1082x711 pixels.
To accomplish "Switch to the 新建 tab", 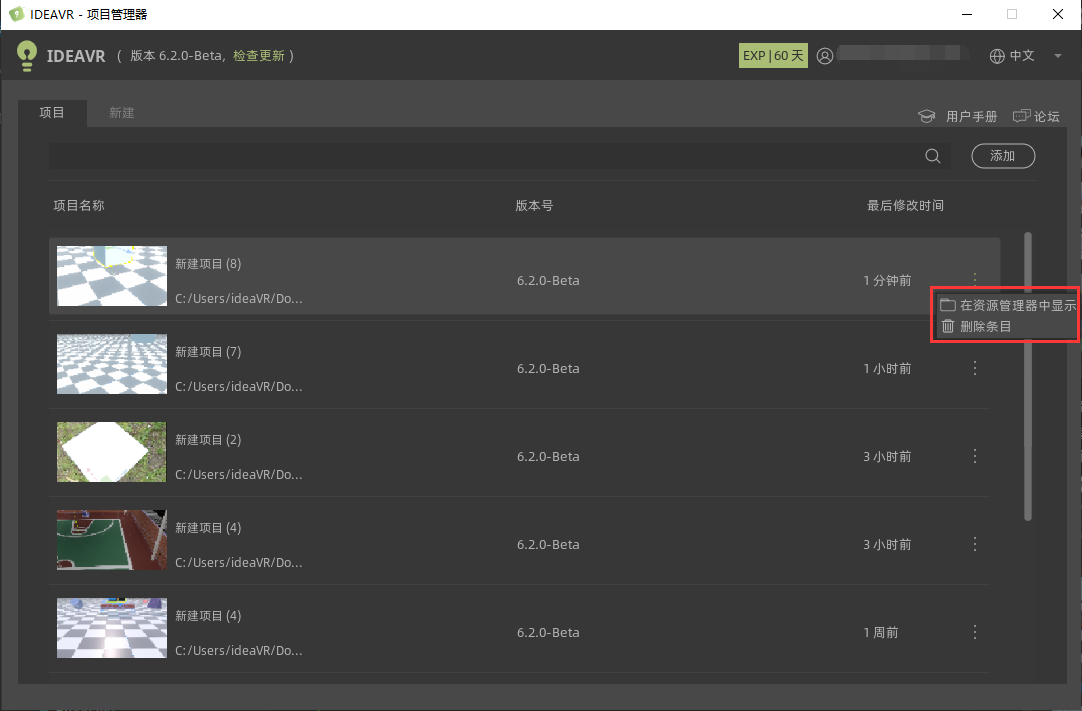I will click(121, 113).
